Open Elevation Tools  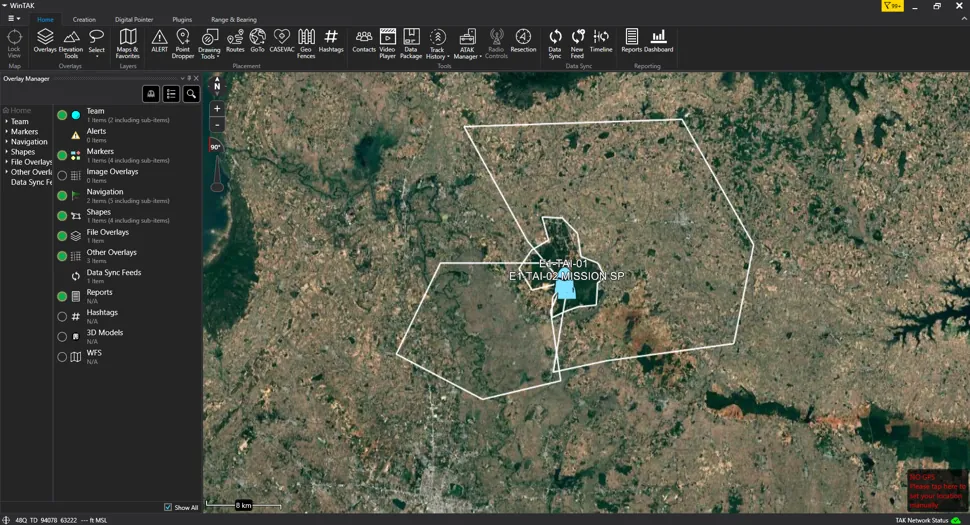tap(71, 43)
